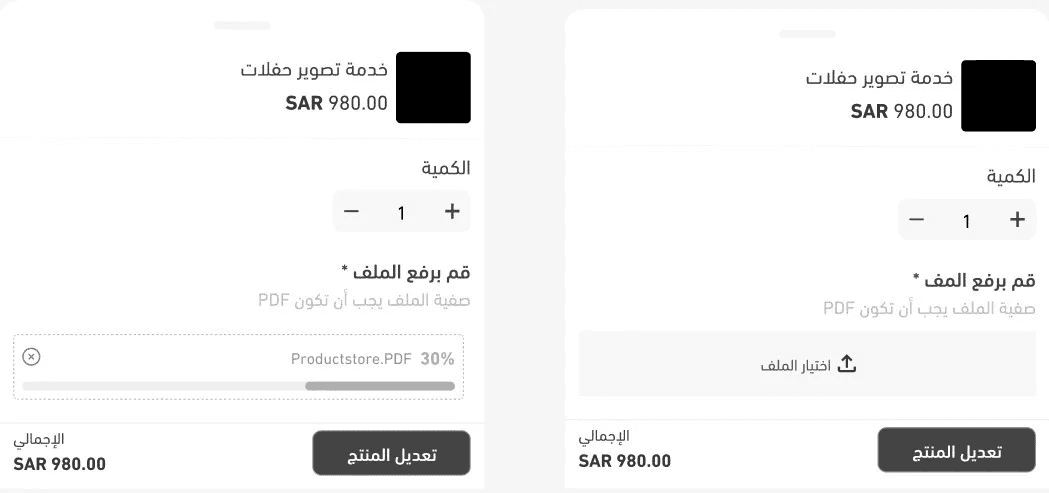Viewport: 1049px width, 493px height.
Task: Click خدمة تصوير حفلات title in the اختيار الملف panel
Action: [x=880, y=78]
